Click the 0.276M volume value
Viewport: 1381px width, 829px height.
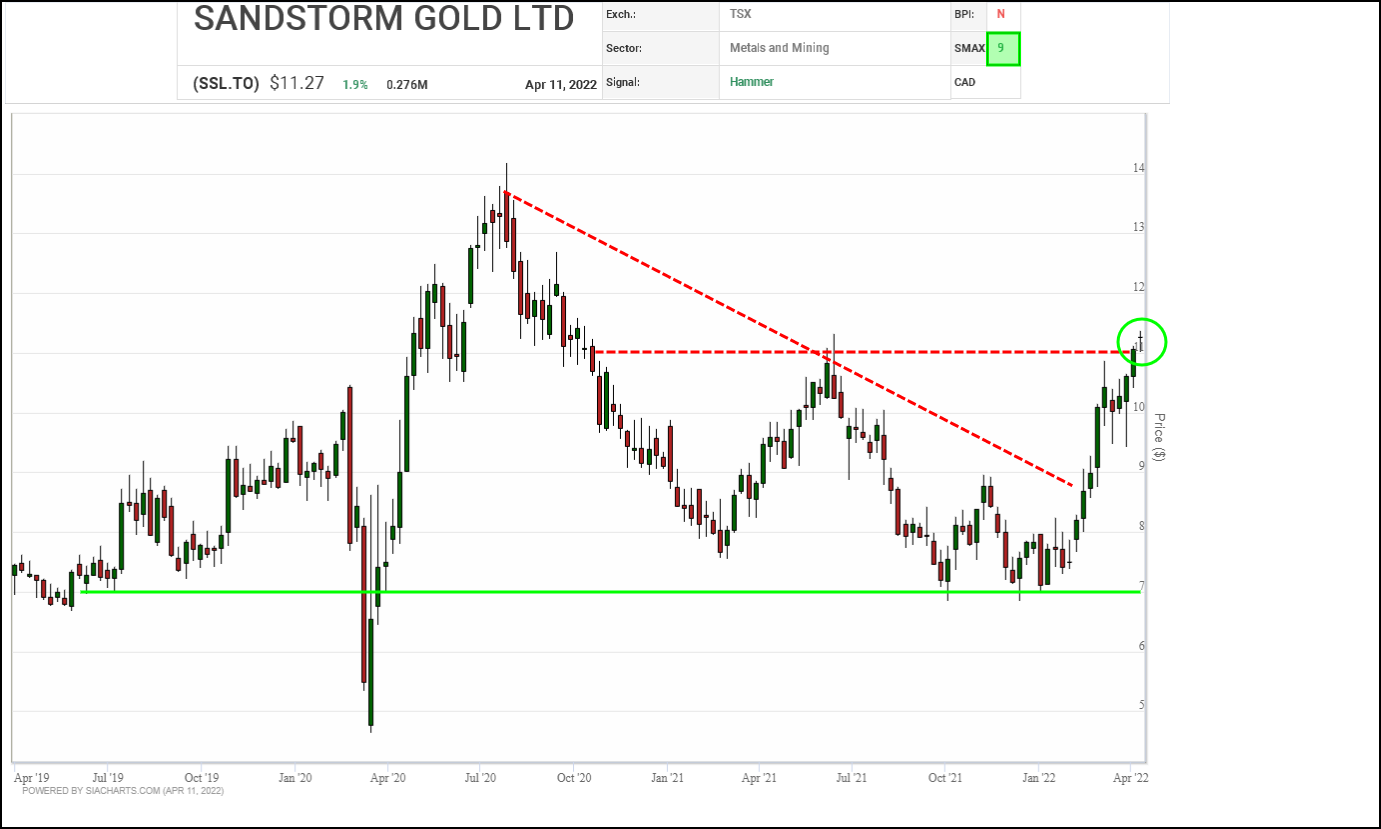[407, 85]
